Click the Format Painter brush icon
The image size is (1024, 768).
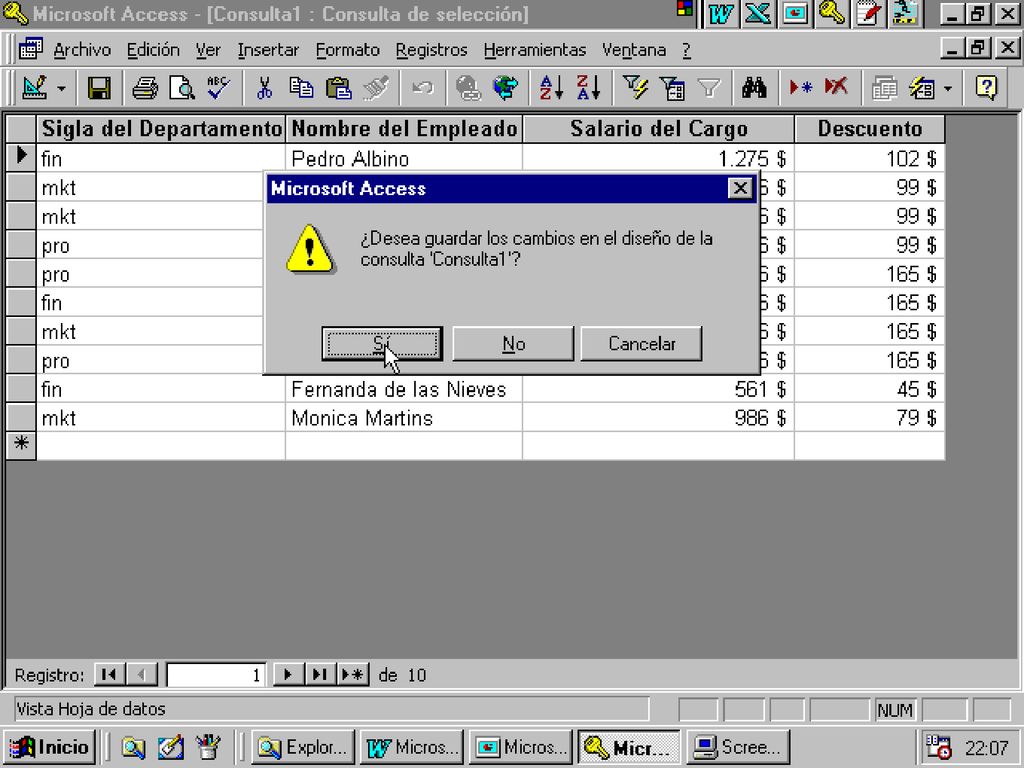pos(376,88)
